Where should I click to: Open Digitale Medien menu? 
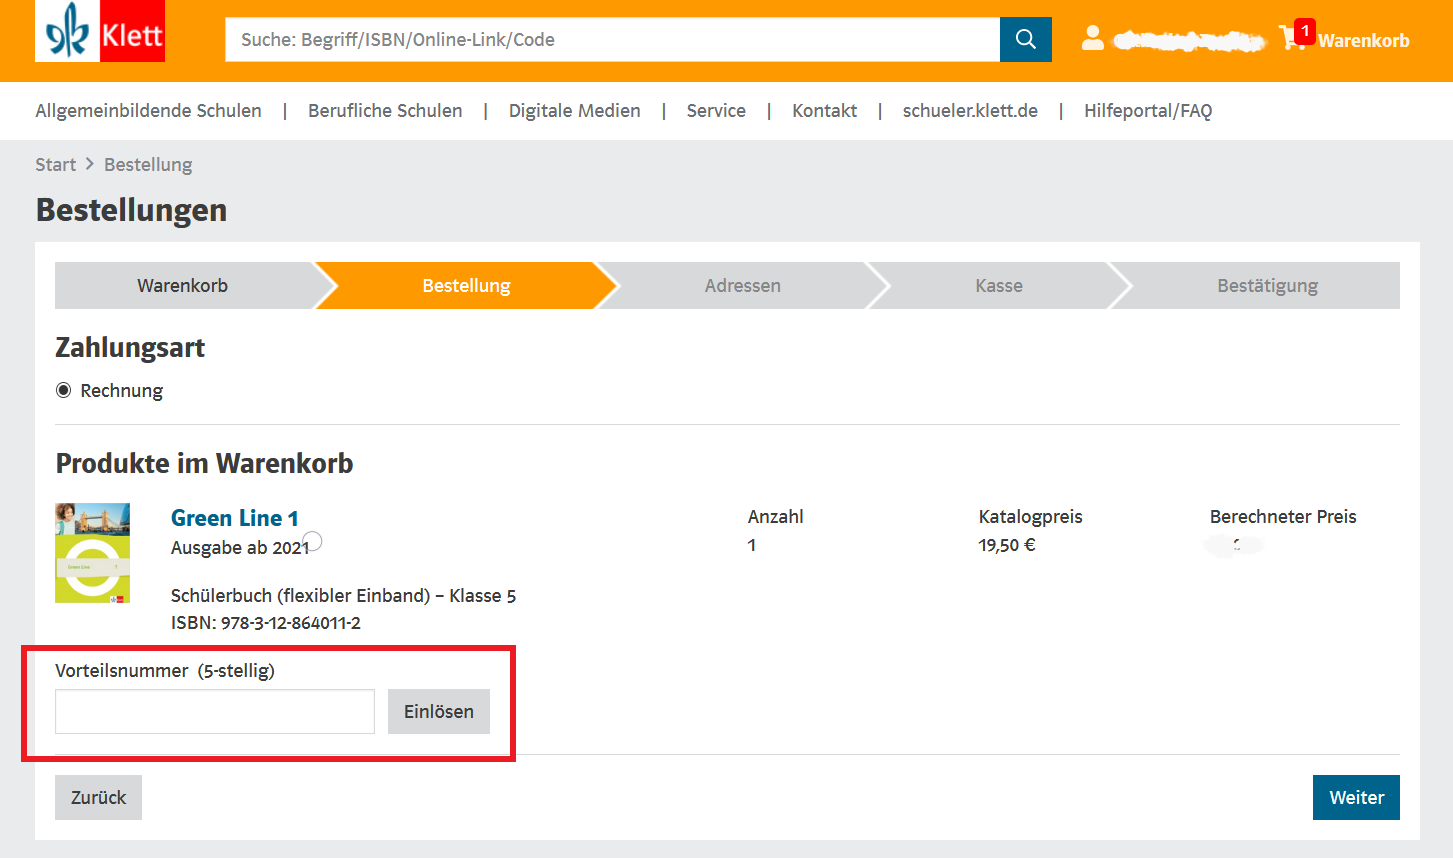tap(574, 111)
